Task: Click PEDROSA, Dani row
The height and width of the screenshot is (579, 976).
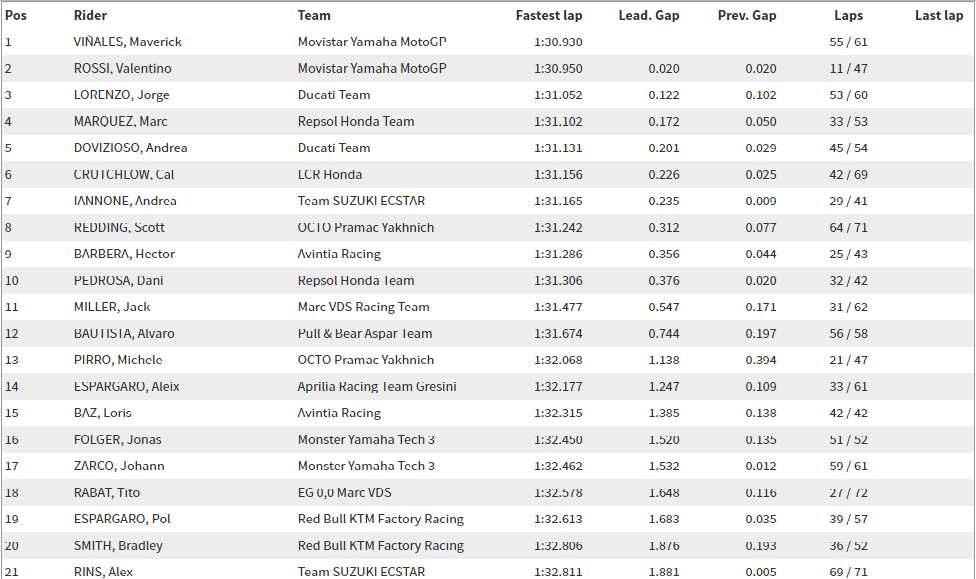Action: click(x=488, y=280)
